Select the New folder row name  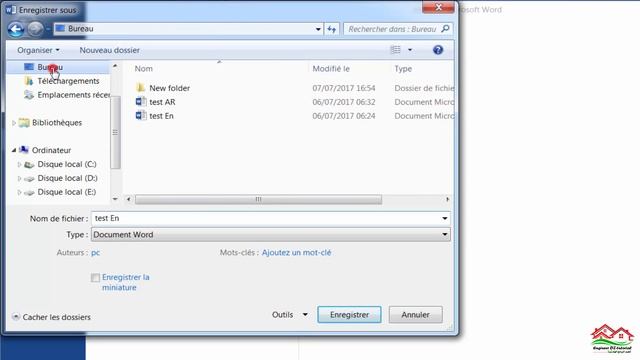click(x=169, y=88)
